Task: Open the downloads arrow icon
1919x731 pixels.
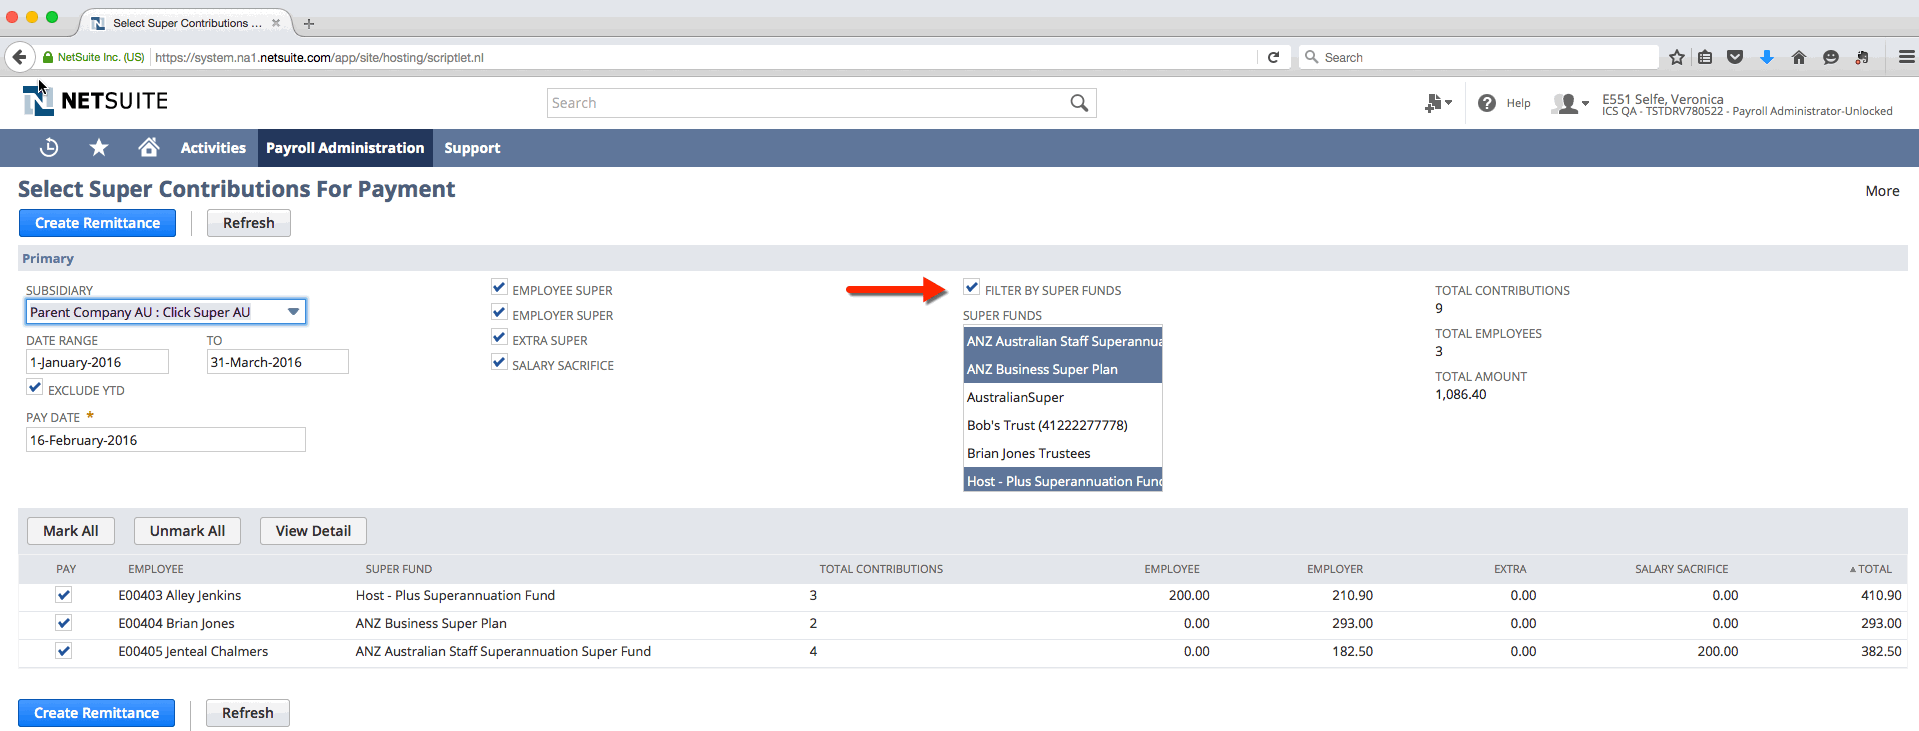Action: tap(1767, 57)
